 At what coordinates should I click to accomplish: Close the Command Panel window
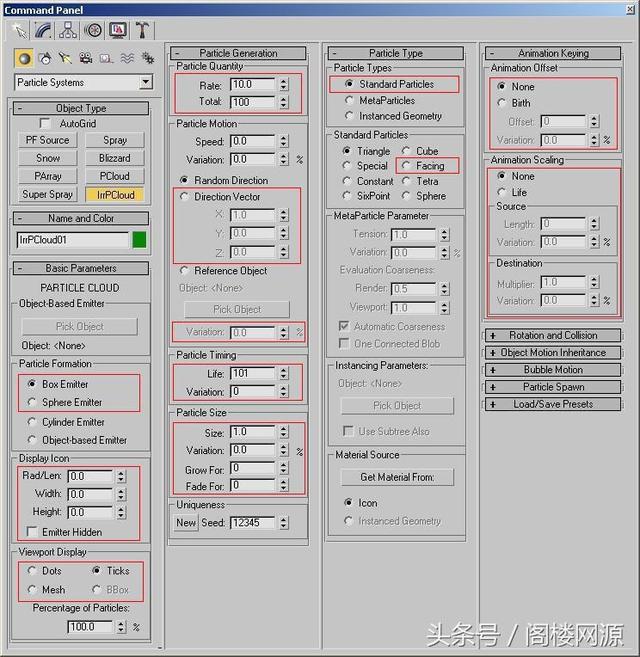(x=630, y=9)
